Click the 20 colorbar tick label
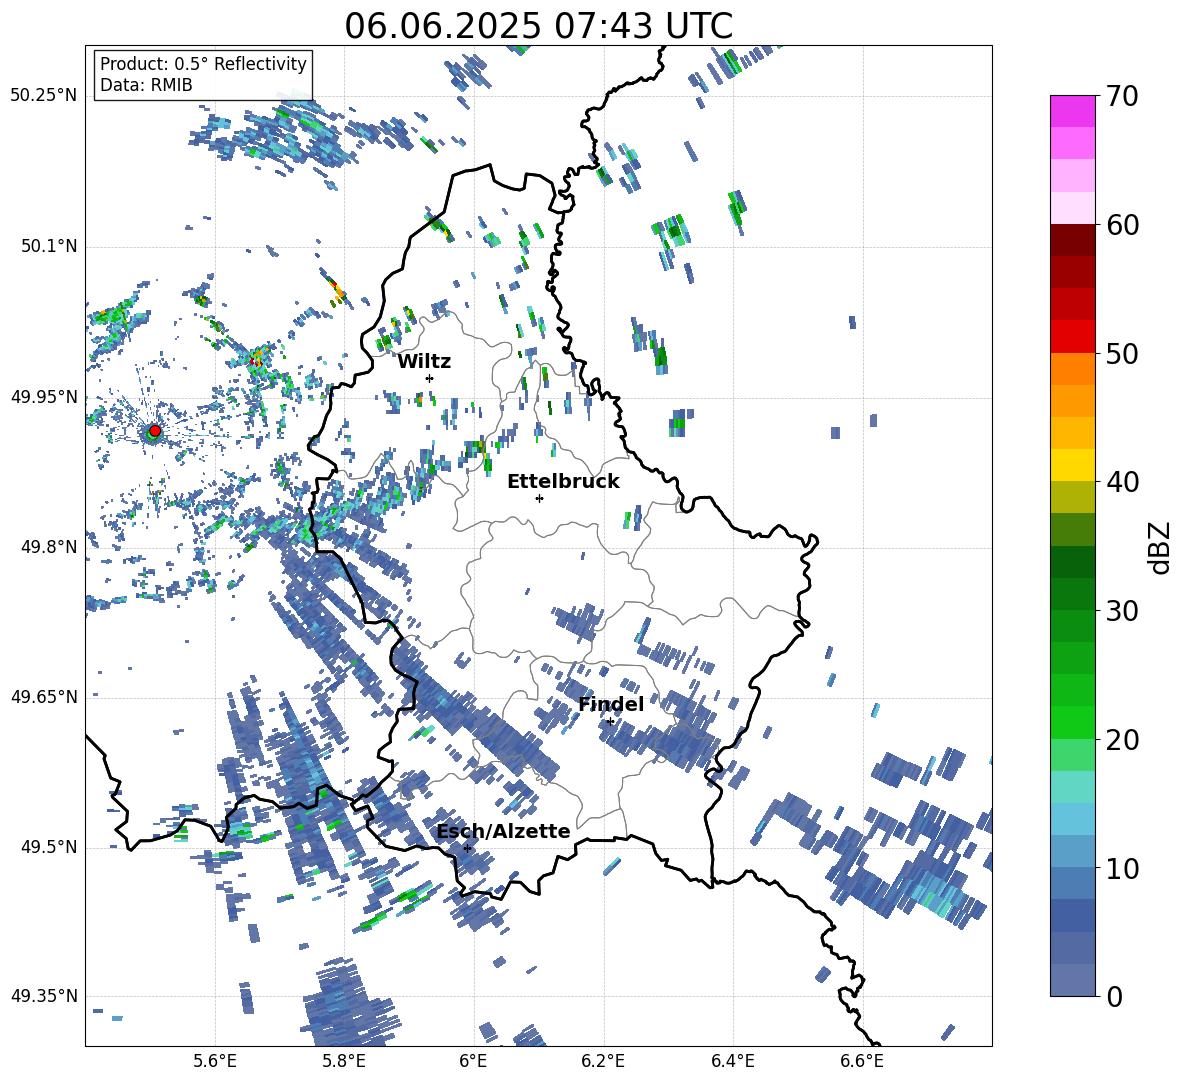The image size is (1184, 1081). coord(1122,739)
